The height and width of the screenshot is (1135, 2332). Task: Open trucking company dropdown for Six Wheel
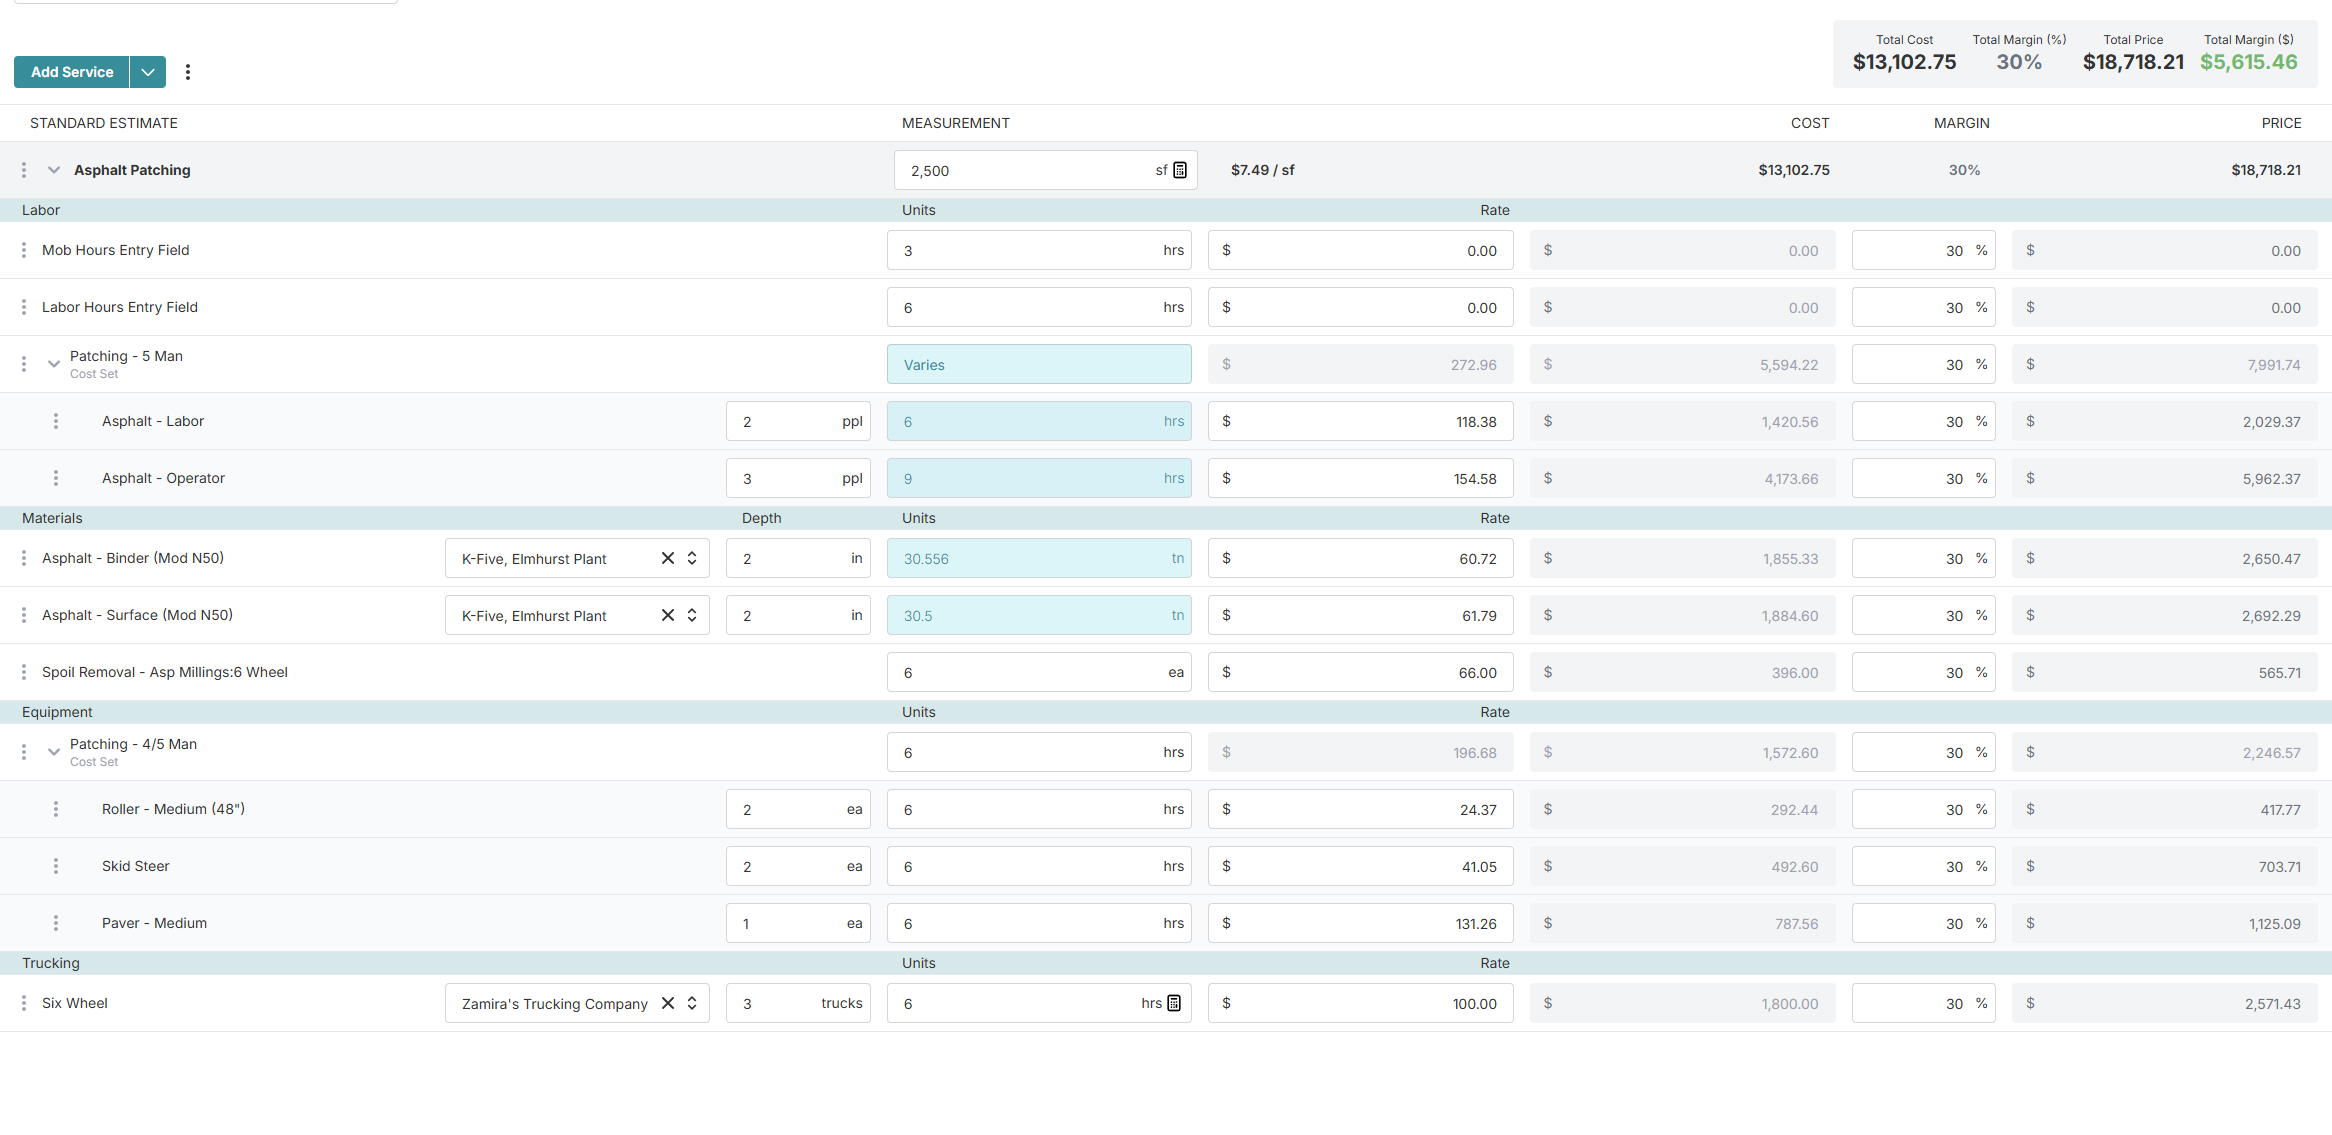pyautogui.click(x=692, y=1003)
